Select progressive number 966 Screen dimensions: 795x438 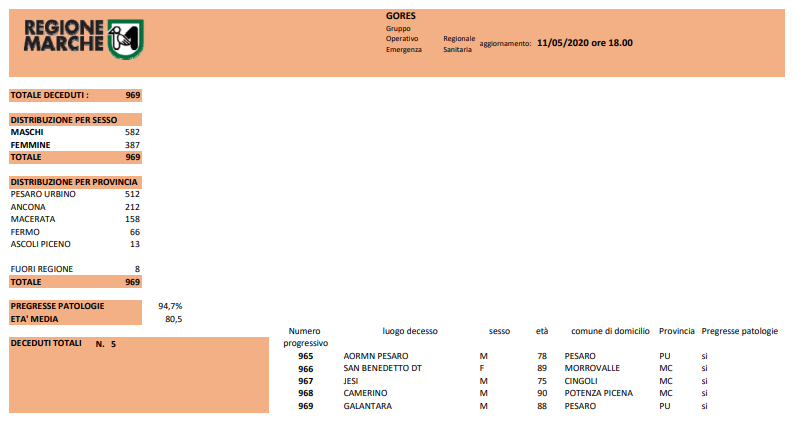click(306, 369)
